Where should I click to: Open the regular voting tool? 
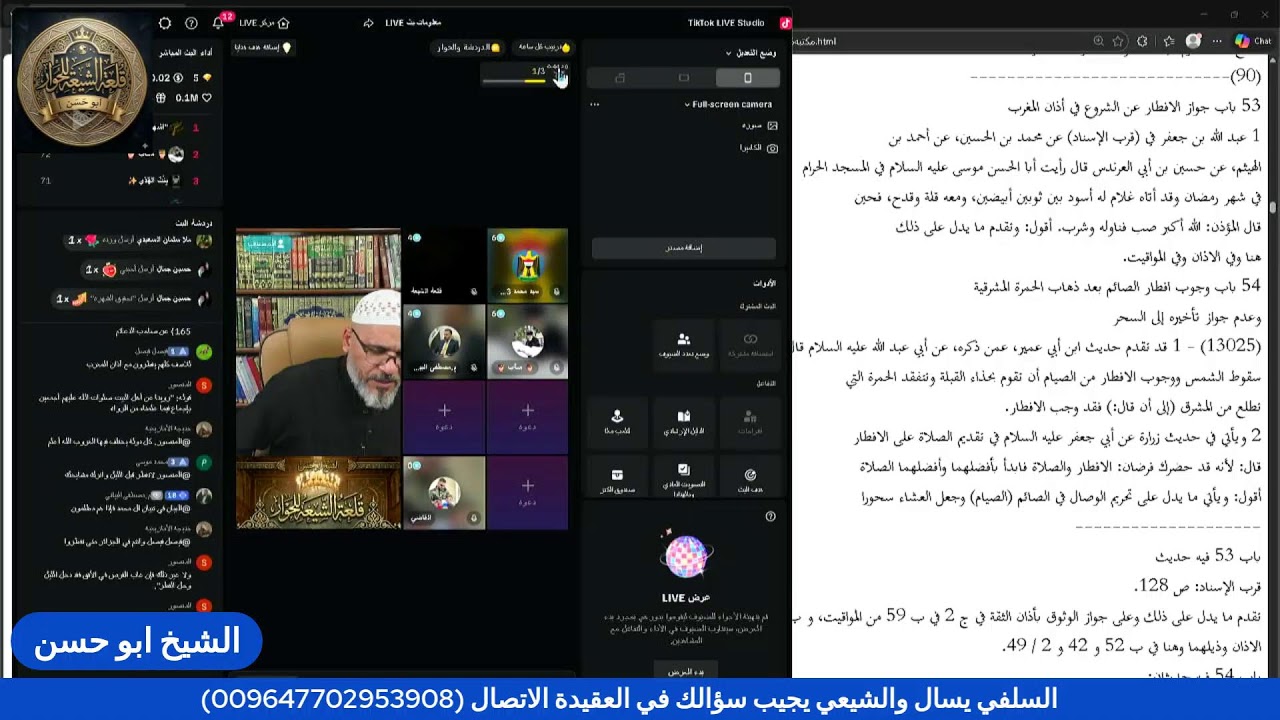tap(684, 479)
